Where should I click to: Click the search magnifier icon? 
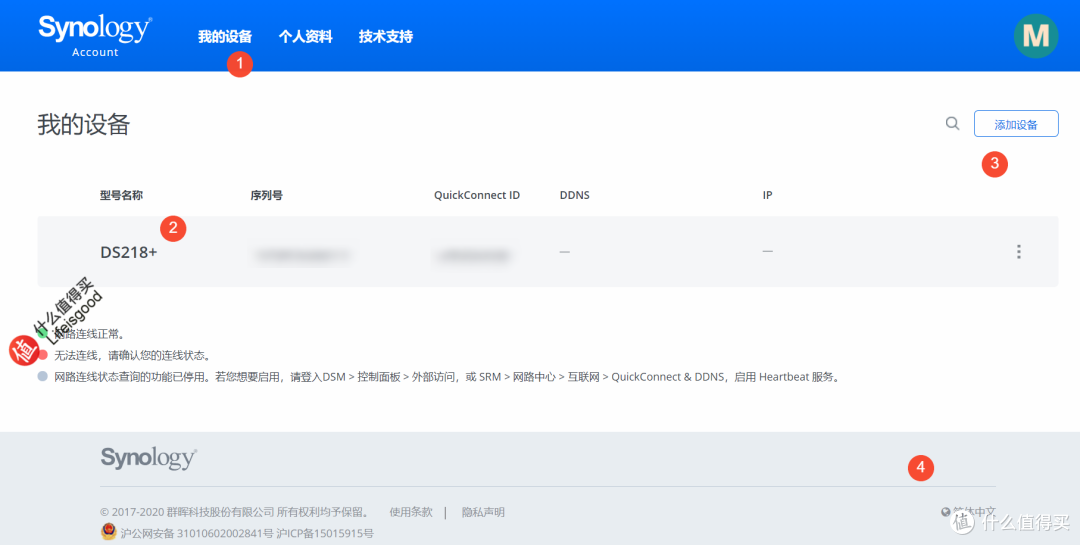[953, 124]
